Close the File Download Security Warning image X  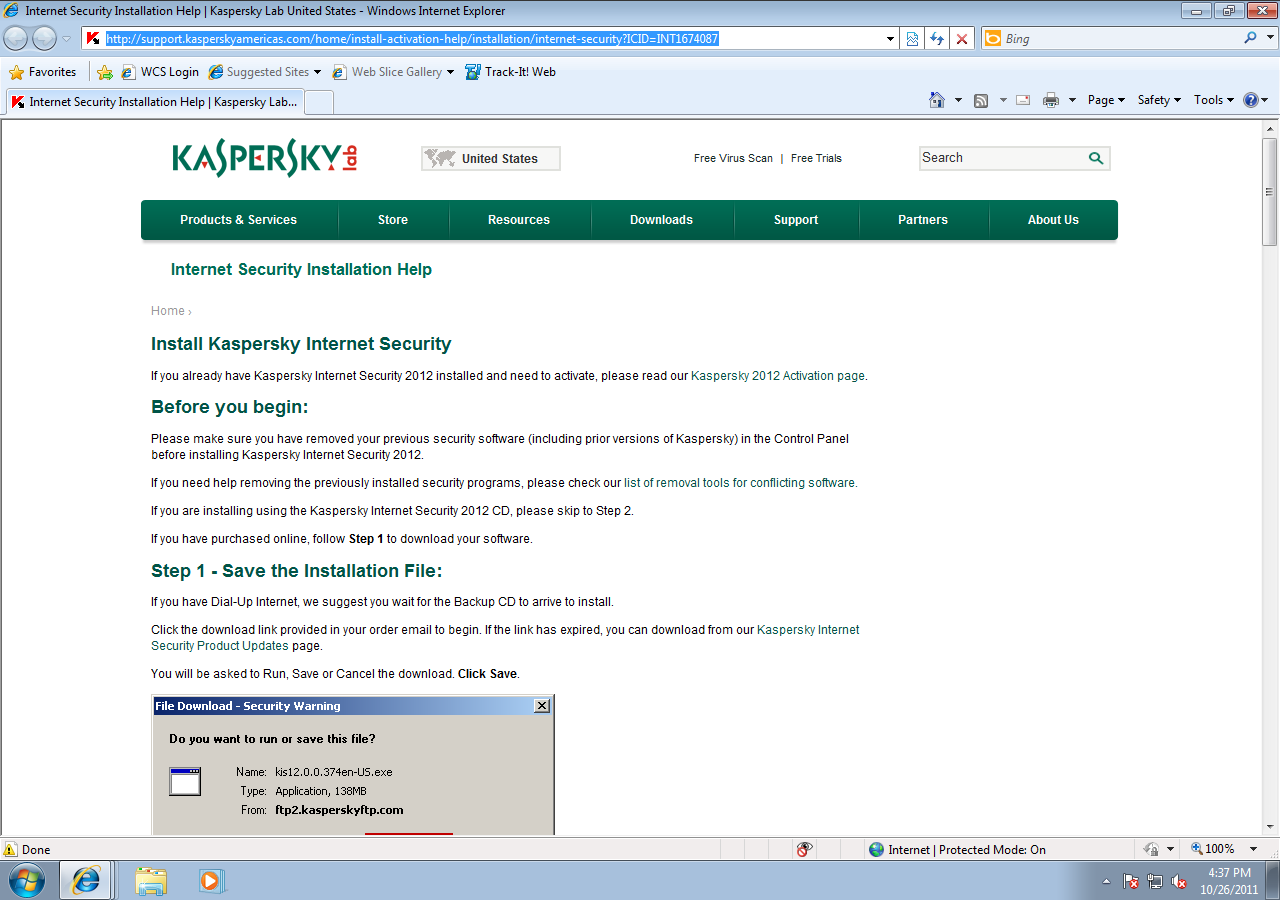click(x=542, y=706)
